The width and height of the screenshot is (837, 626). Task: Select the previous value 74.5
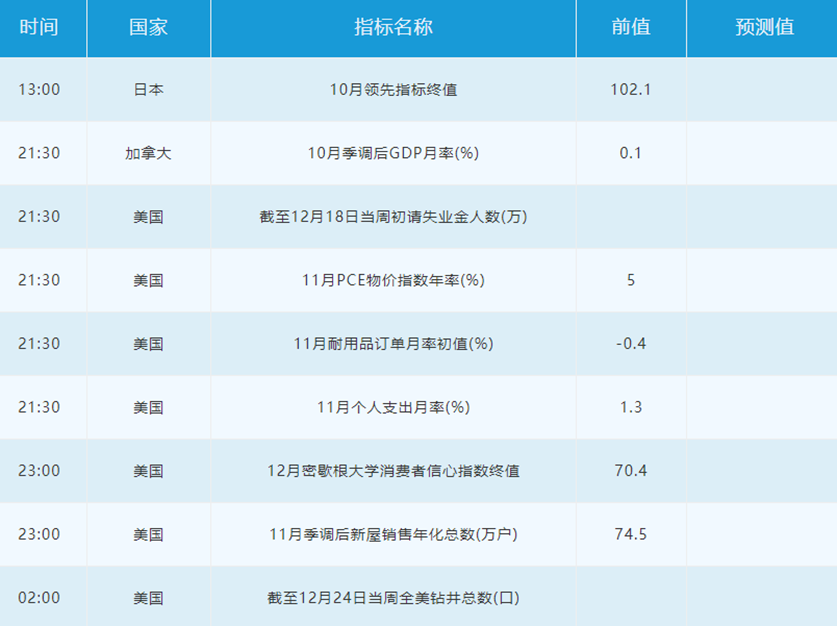[631, 534]
